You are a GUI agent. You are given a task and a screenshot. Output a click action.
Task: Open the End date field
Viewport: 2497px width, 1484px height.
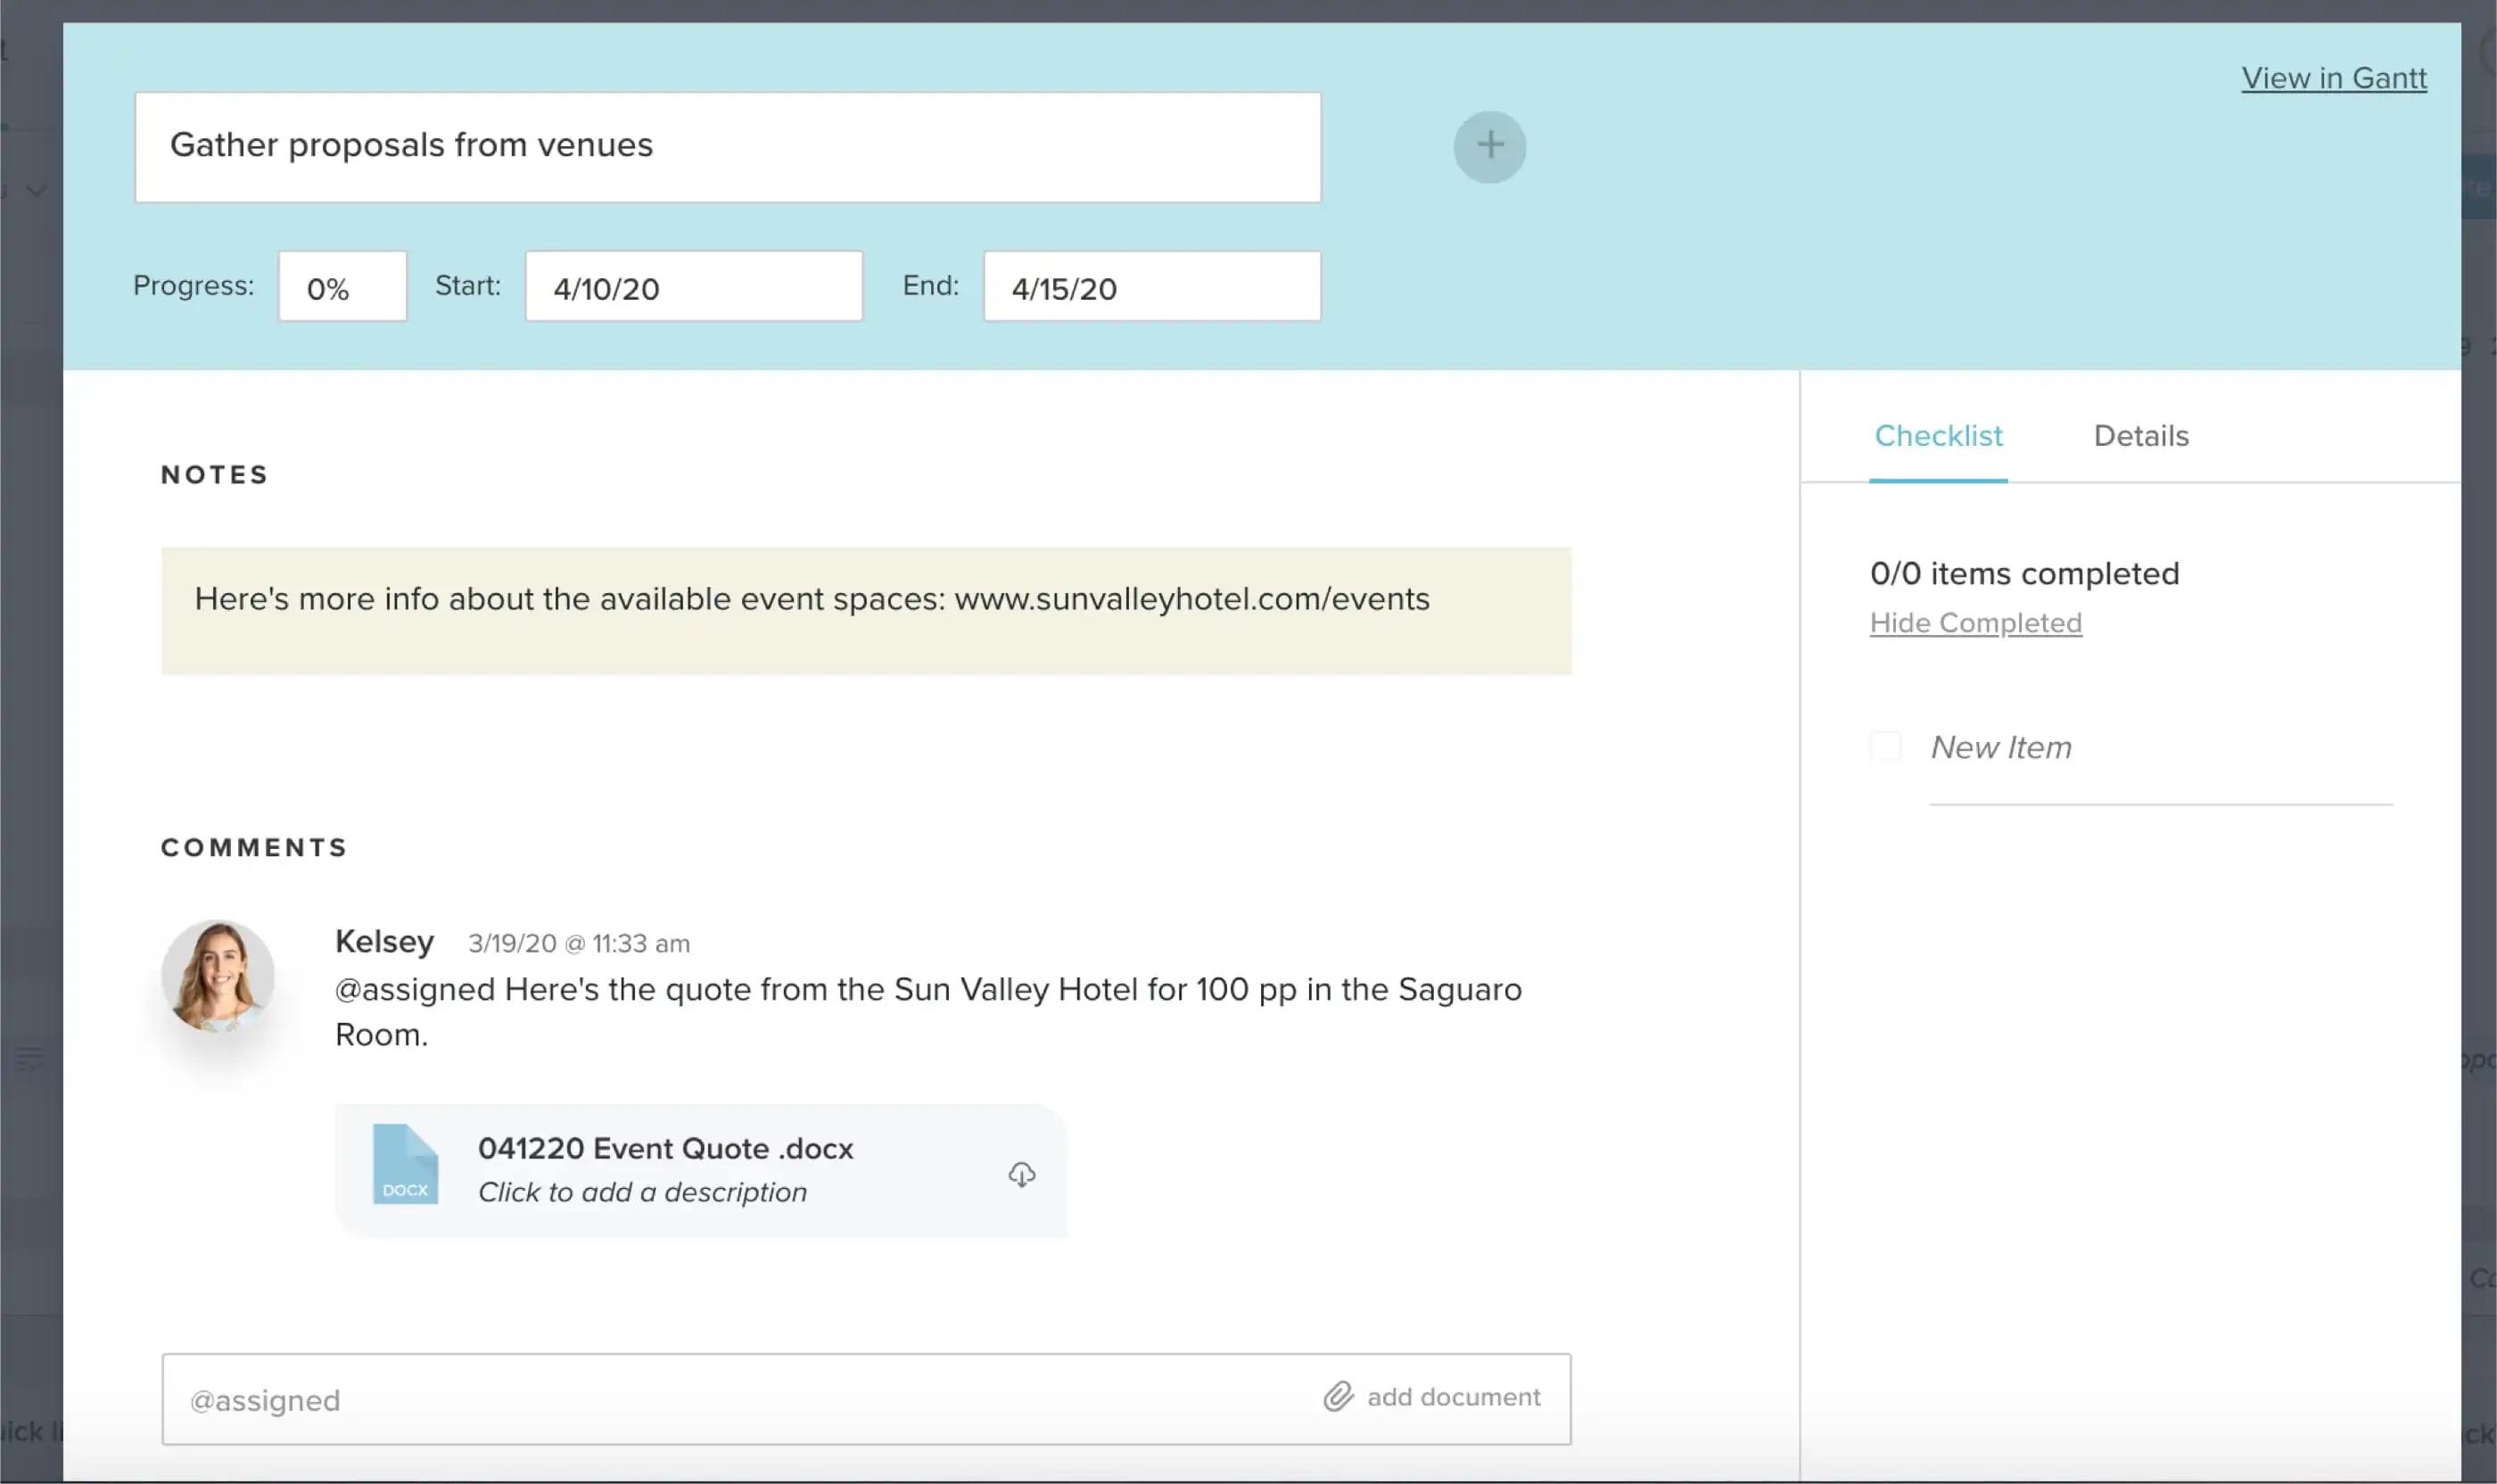(x=1151, y=287)
